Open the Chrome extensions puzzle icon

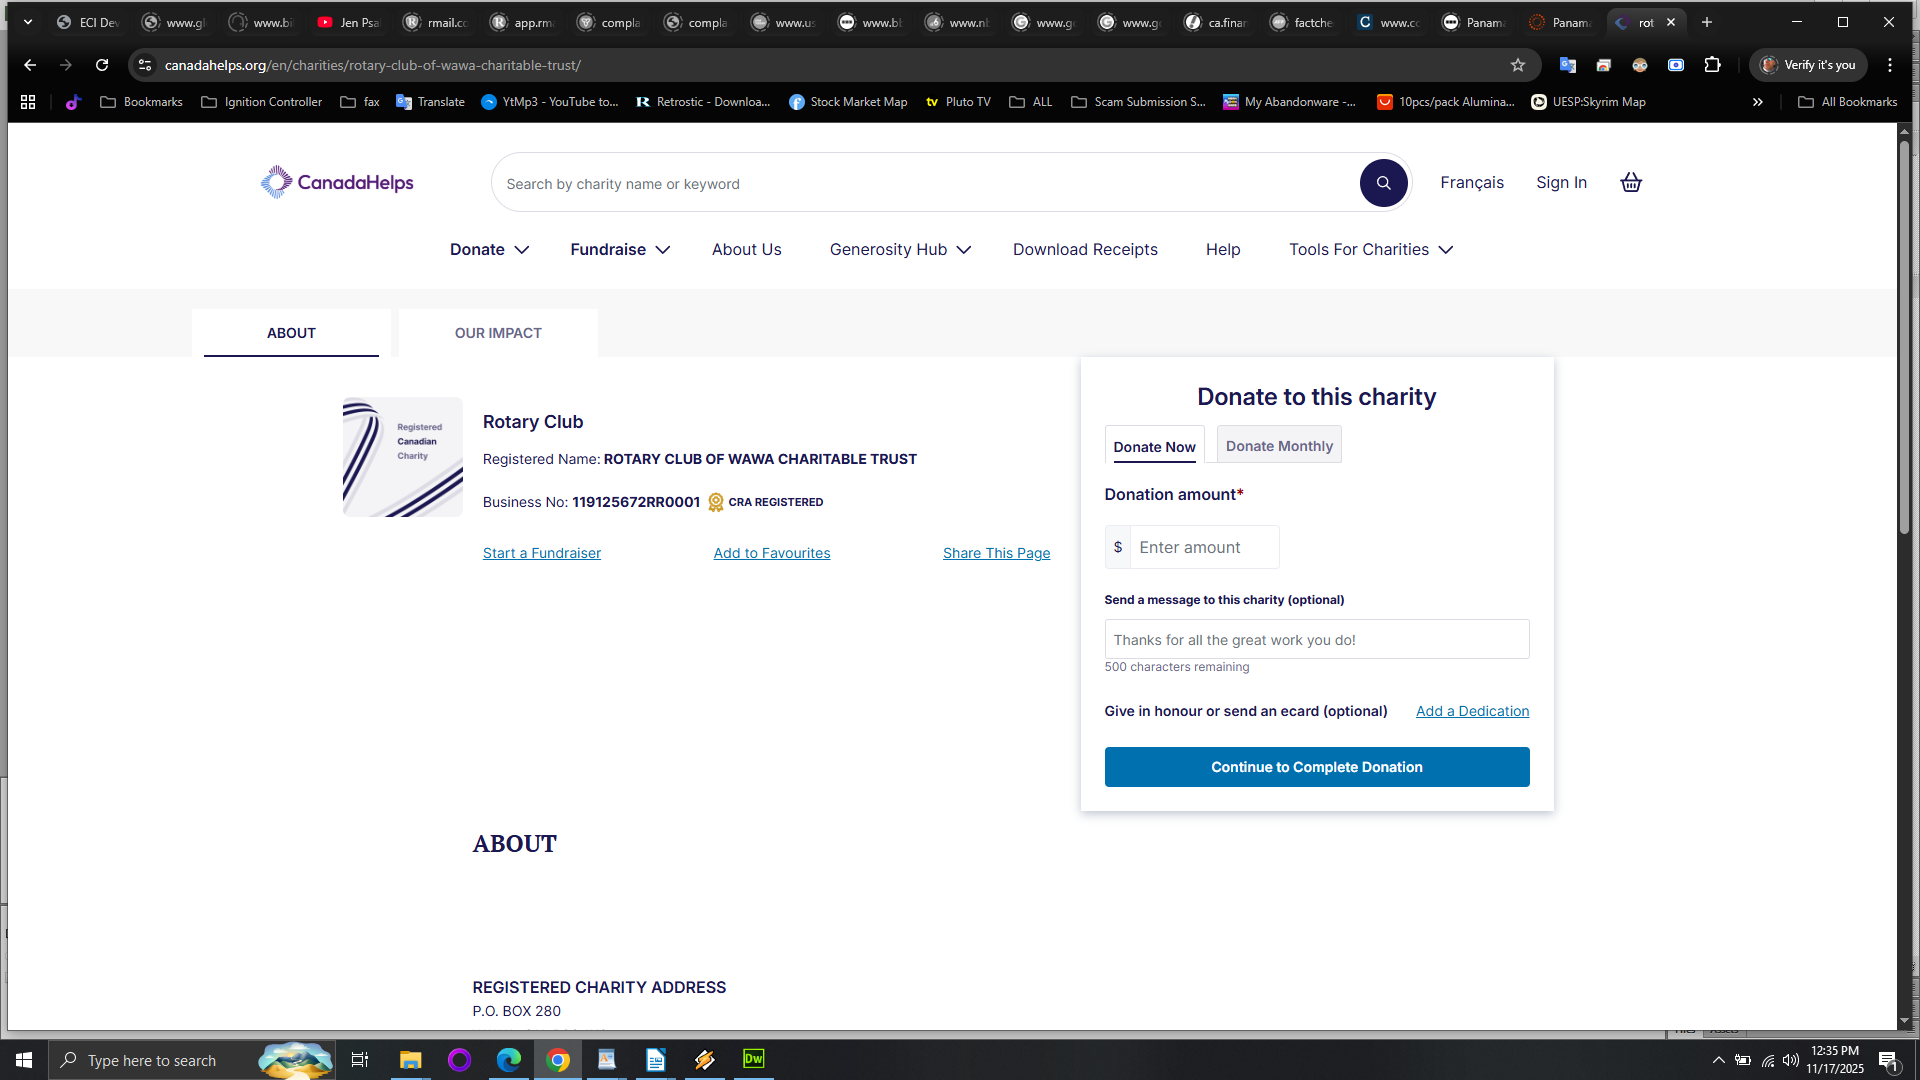[x=1712, y=65]
